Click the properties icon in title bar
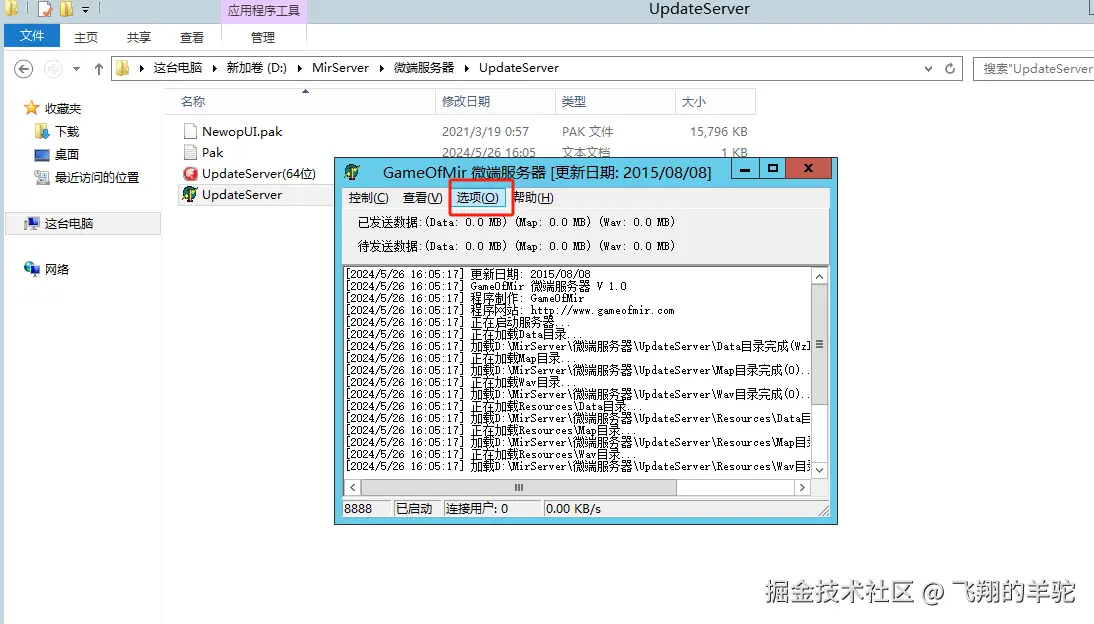This screenshot has height=624, width=1094. pos(45,9)
